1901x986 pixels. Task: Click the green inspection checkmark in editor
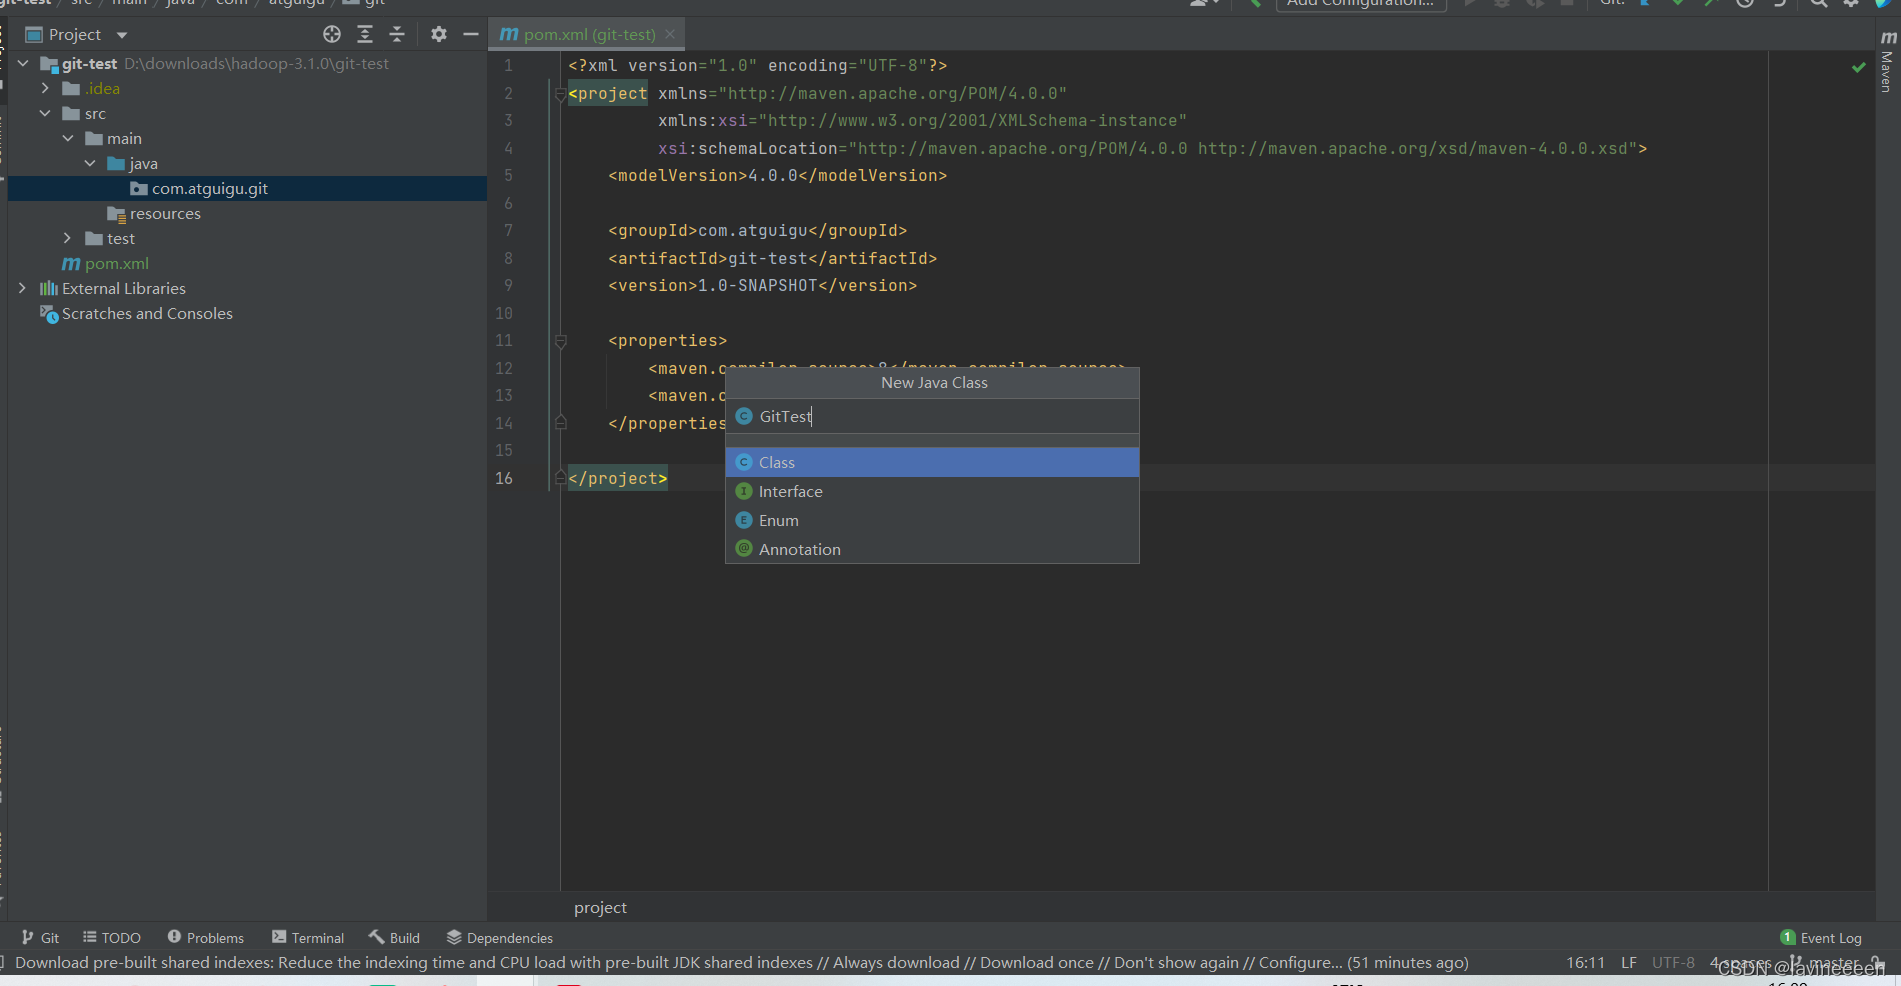(x=1858, y=67)
